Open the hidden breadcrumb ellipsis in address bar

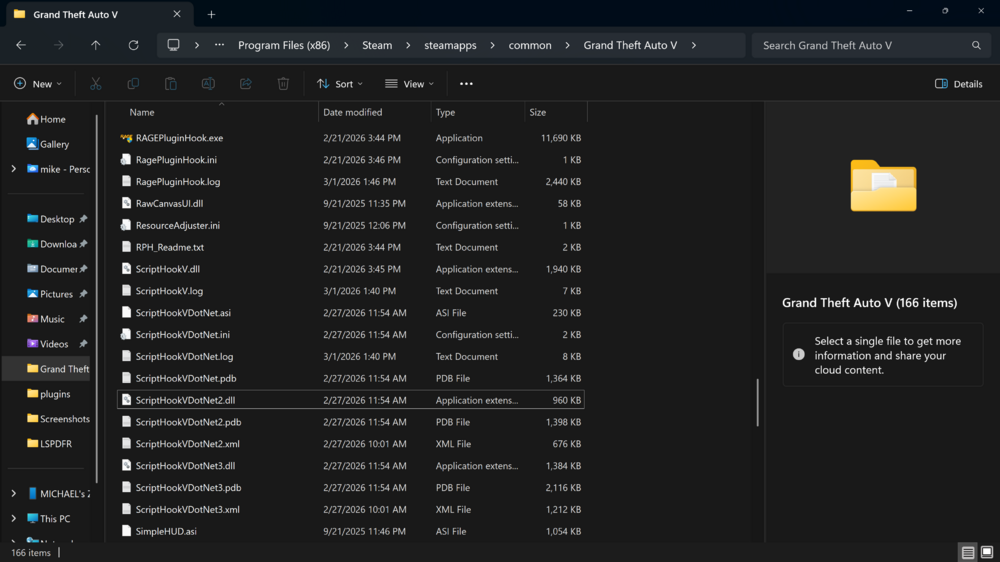(219, 45)
